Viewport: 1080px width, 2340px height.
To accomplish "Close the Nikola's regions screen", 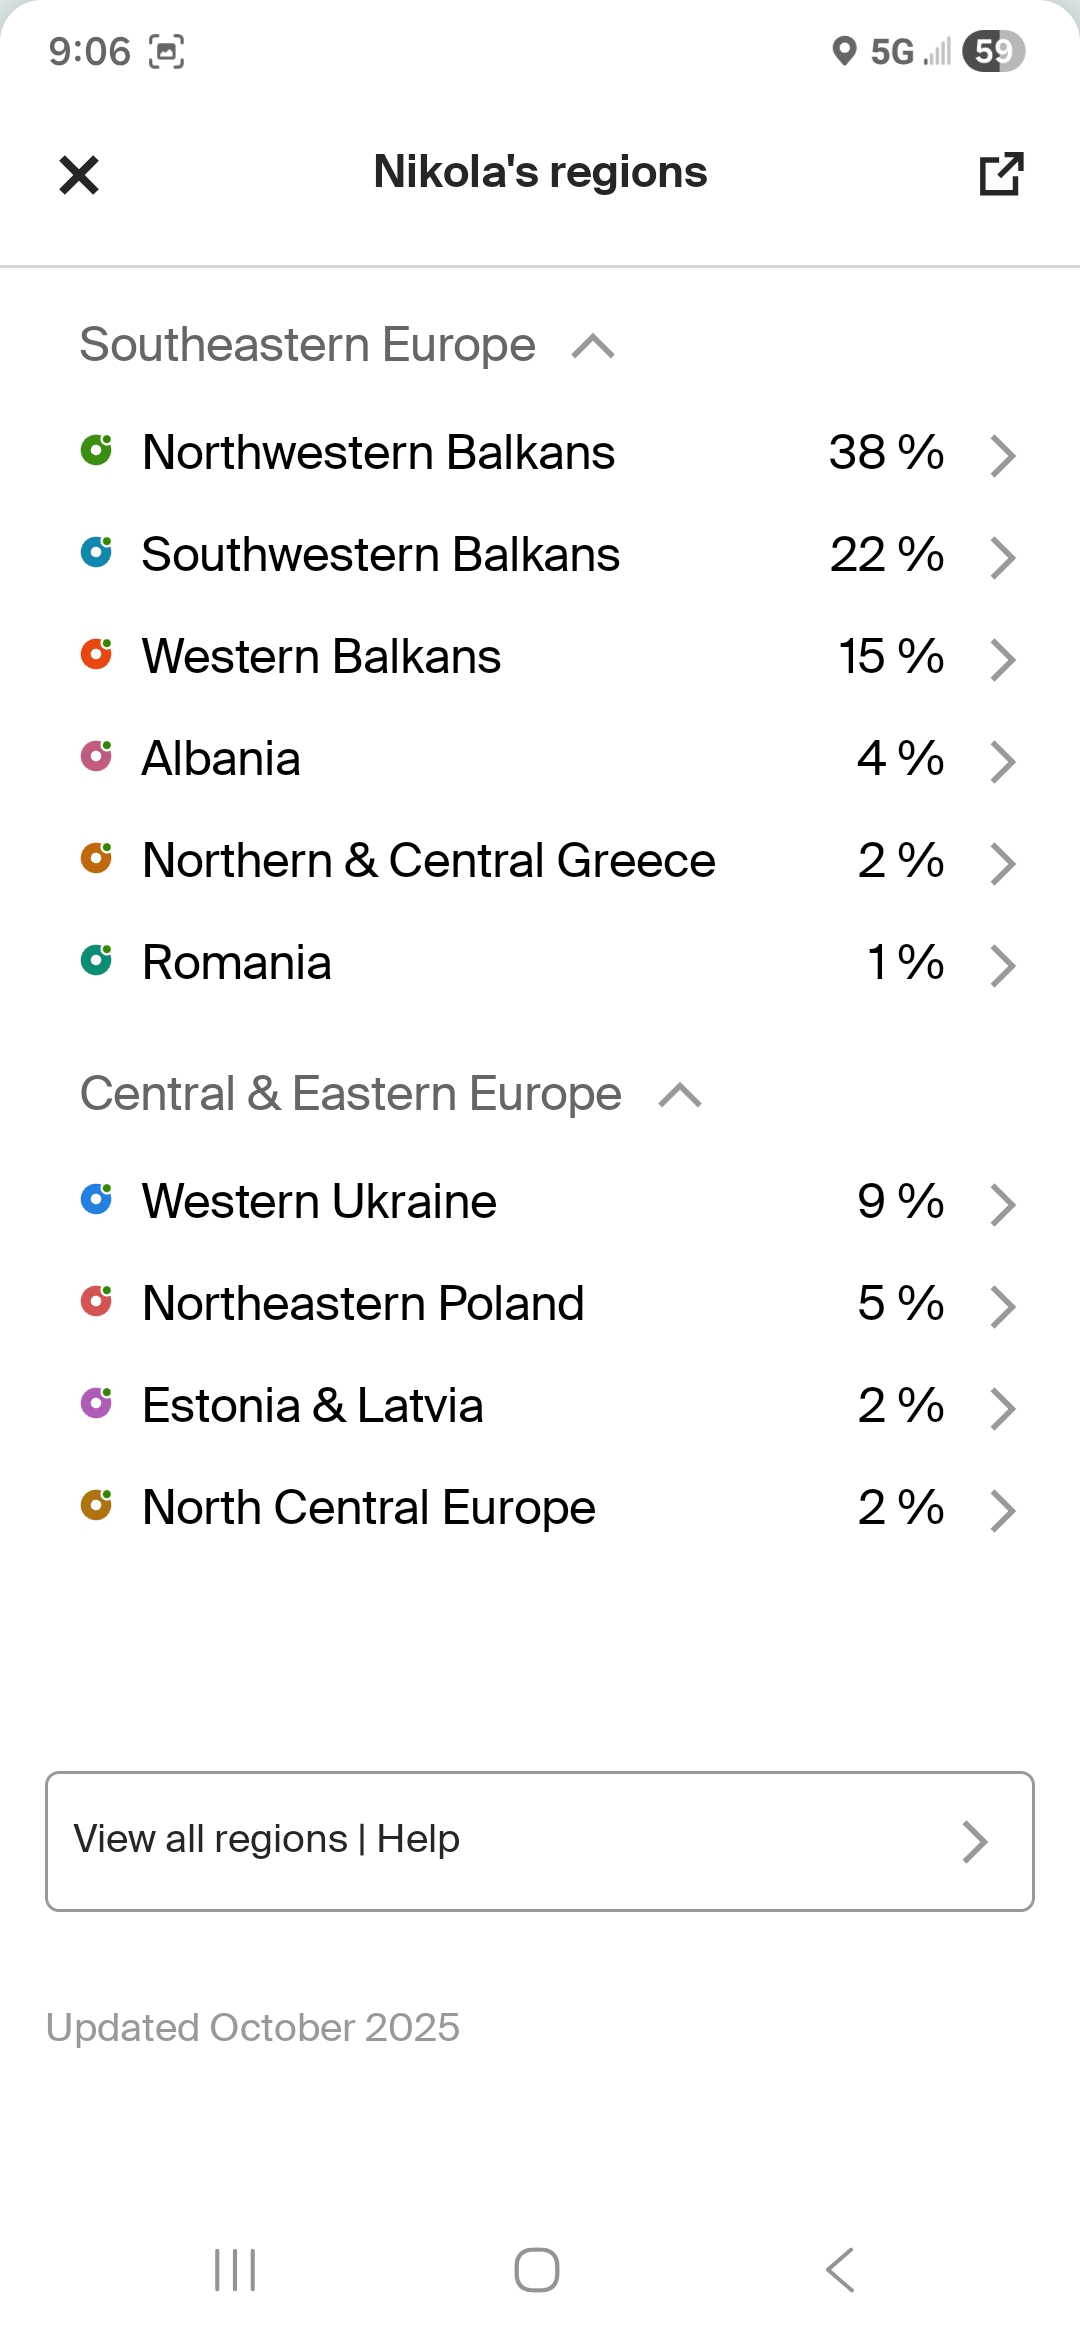I will [79, 175].
